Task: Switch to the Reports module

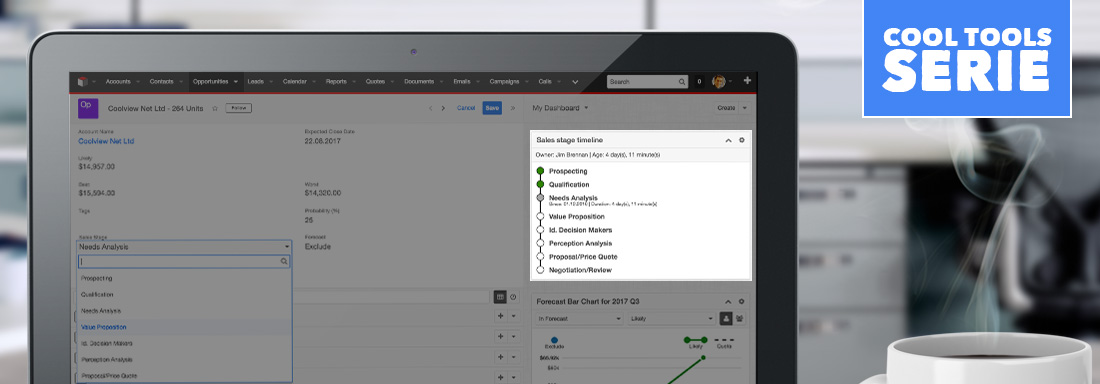Action: pyautogui.click(x=336, y=81)
